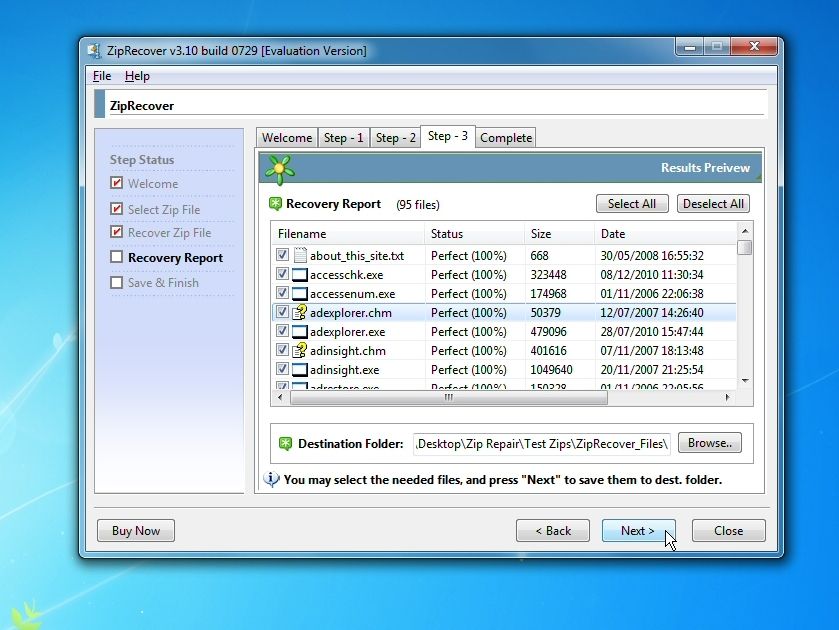Switch to the Complete tab

coord(505,137)
